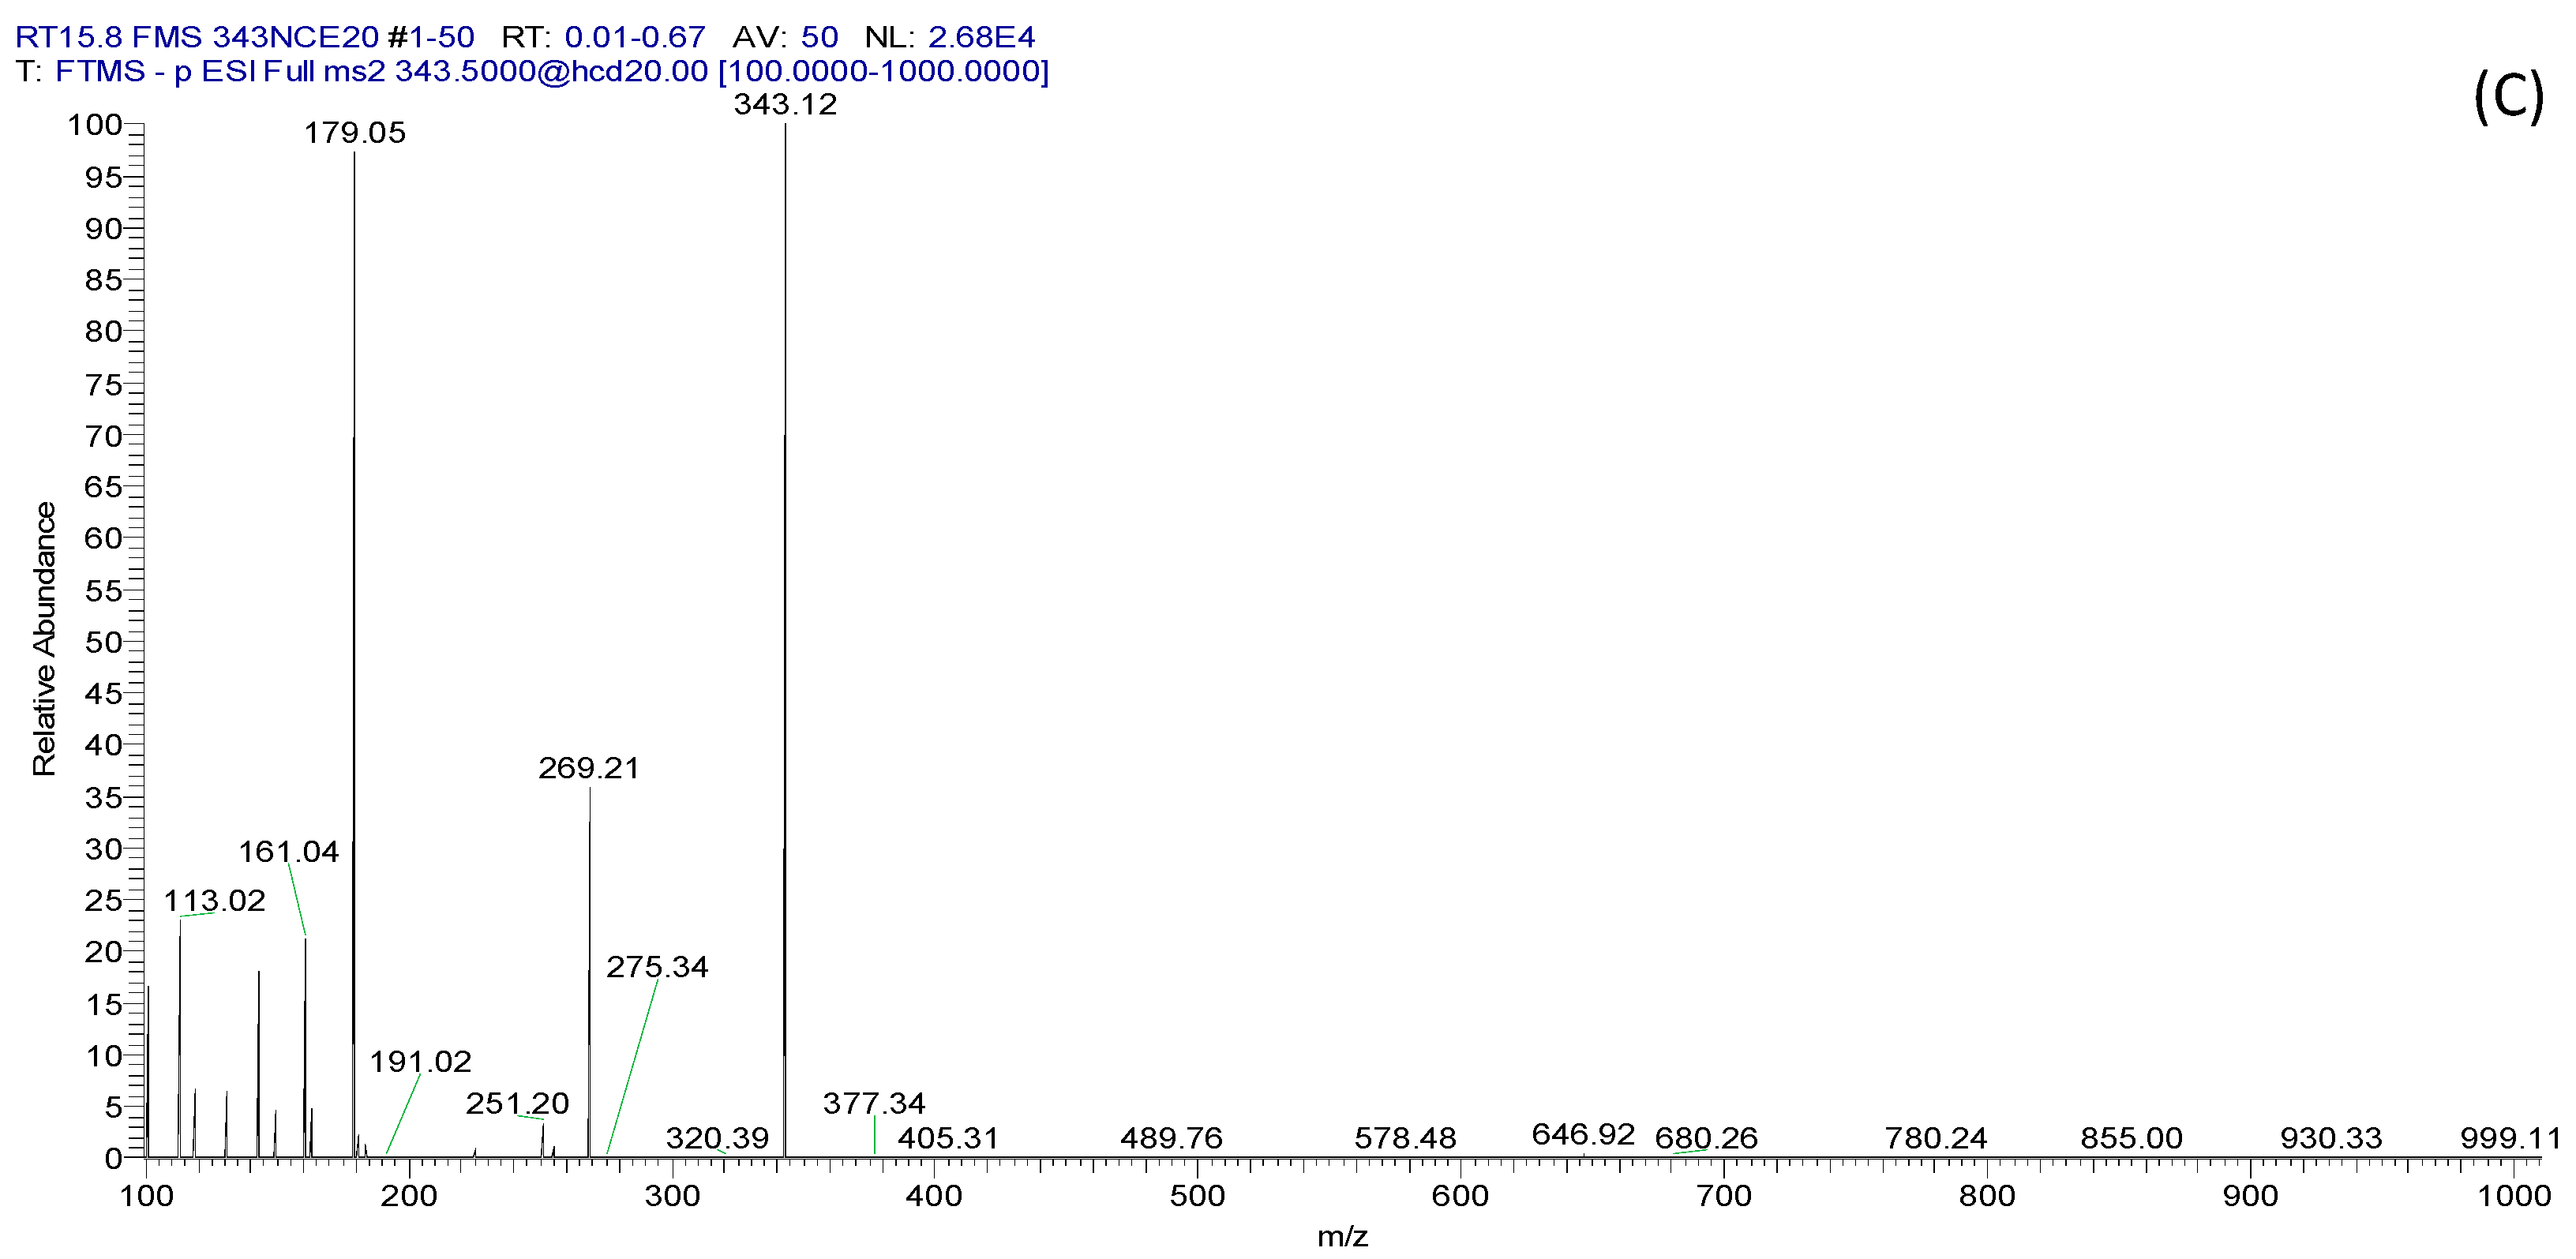Click the 251.20 peak label

(517, 1103)
